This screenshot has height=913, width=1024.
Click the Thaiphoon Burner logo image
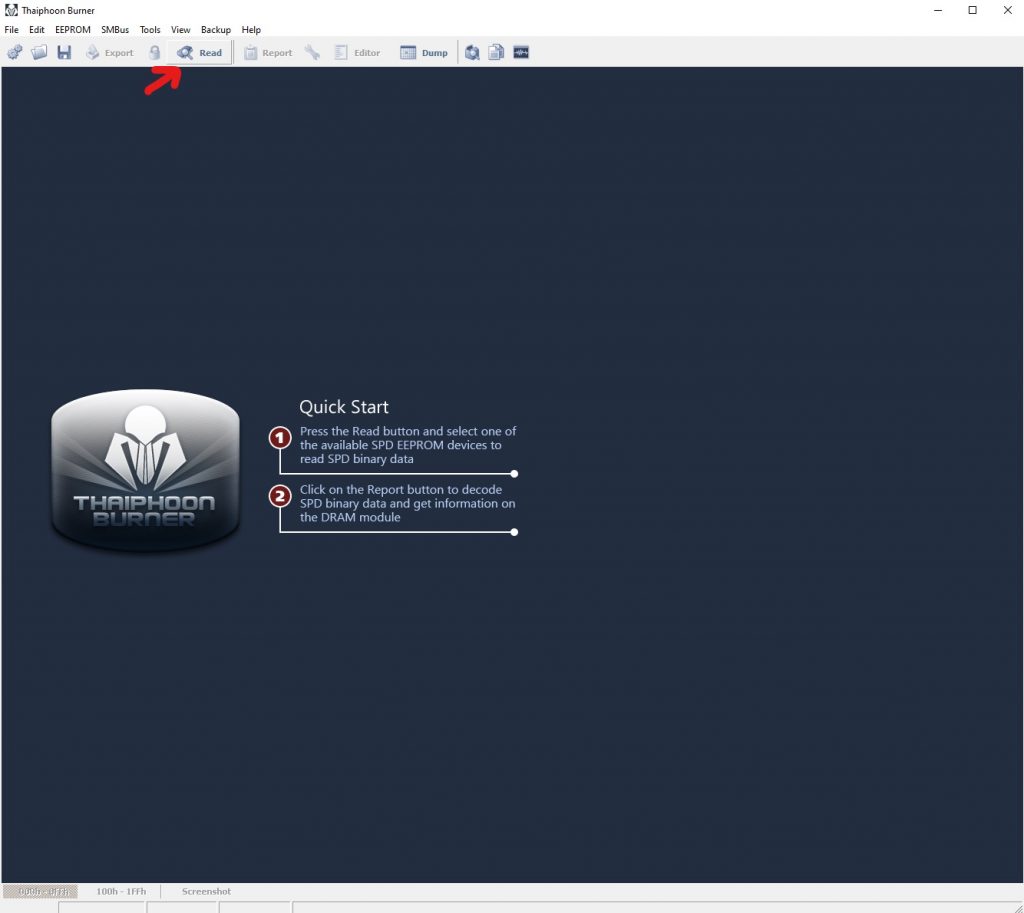pos(145,470)
